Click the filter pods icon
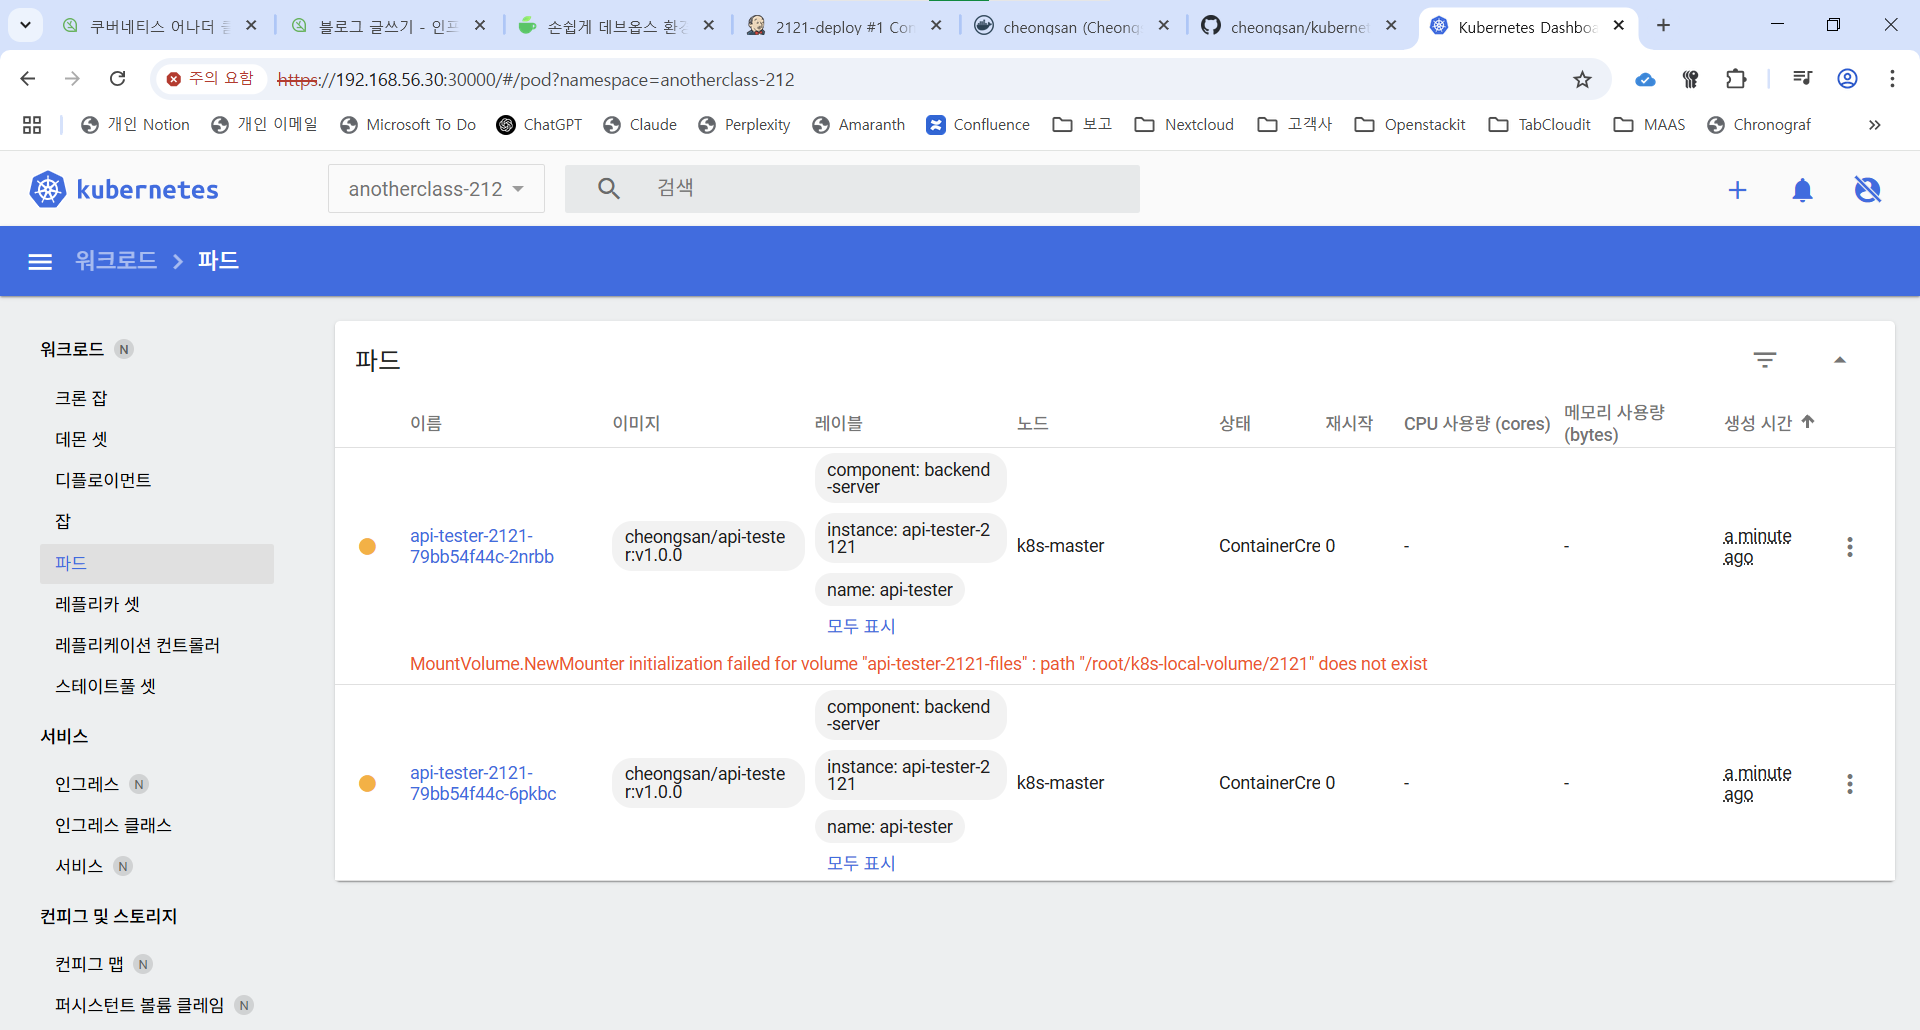This screenshot has height=1030, width=1920. 1765,360
